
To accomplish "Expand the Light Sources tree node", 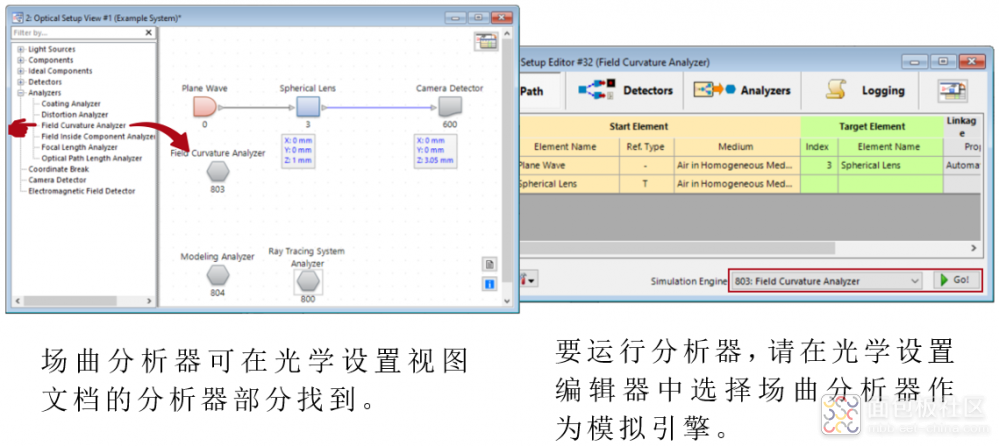I will (21, 49).
